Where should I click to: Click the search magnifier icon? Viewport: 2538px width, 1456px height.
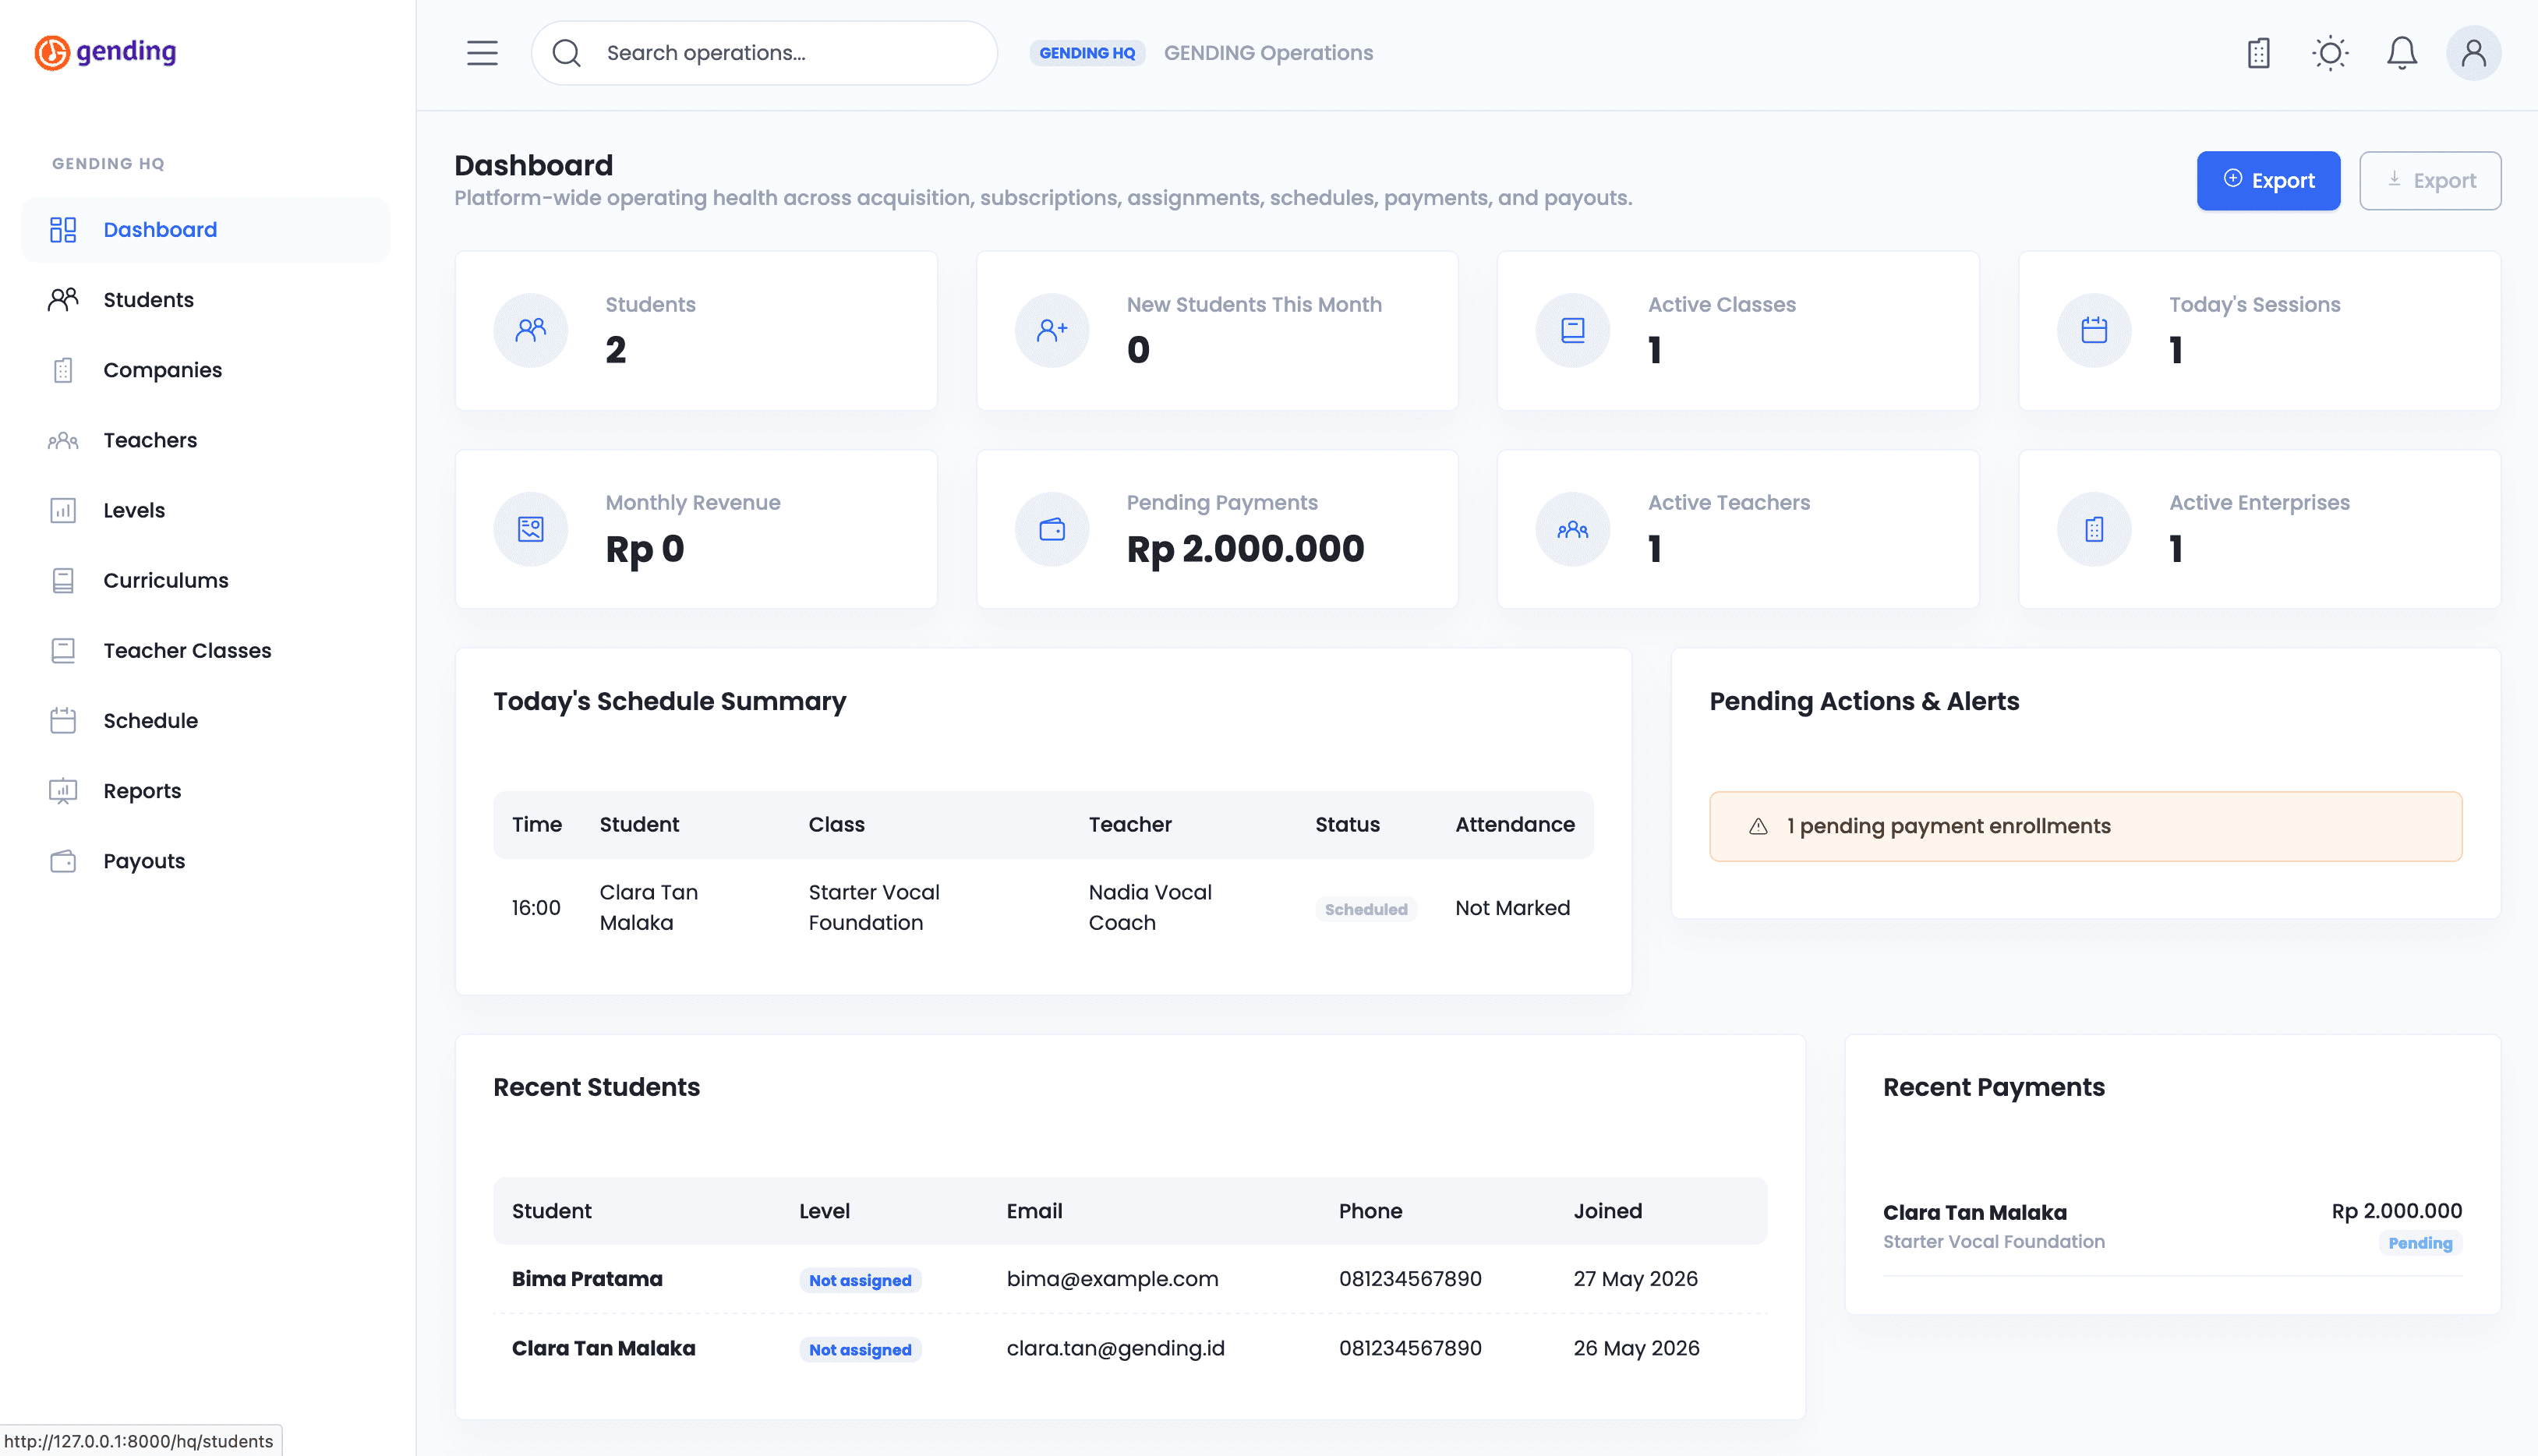point(566,53)
